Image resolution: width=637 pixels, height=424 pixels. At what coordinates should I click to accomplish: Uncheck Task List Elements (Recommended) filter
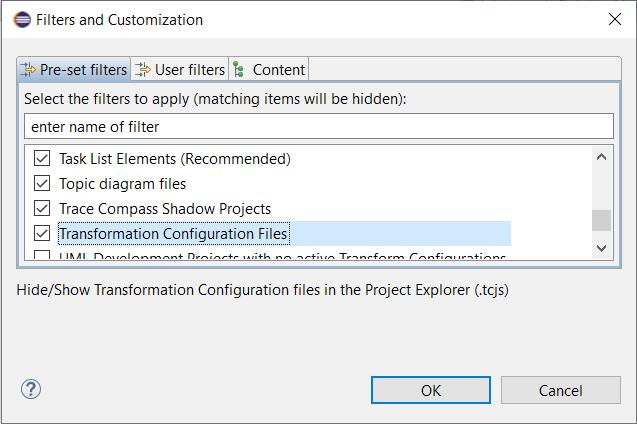[x=42, y=158]
